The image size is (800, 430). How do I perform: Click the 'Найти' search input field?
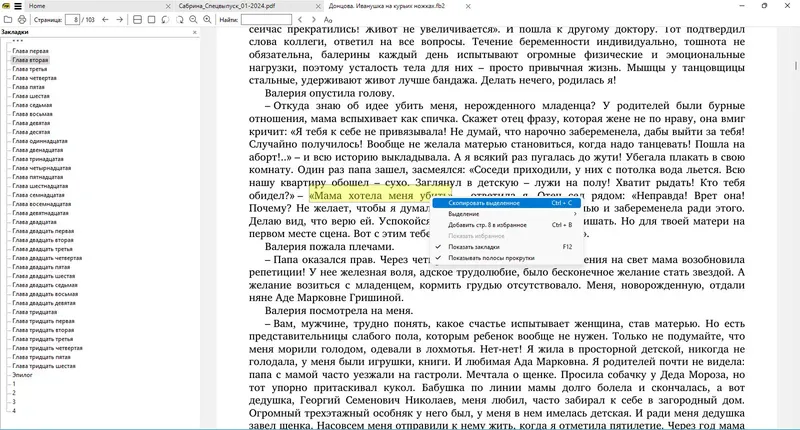point(266,19)
